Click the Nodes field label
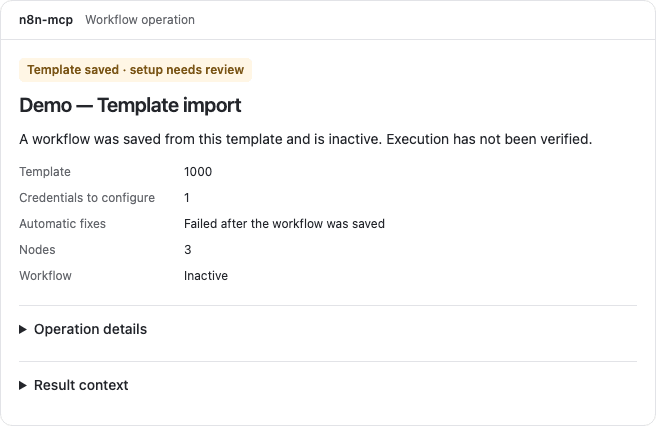This screenshot has width=656, height=426. pyautogui.click(x=37, y=249)
